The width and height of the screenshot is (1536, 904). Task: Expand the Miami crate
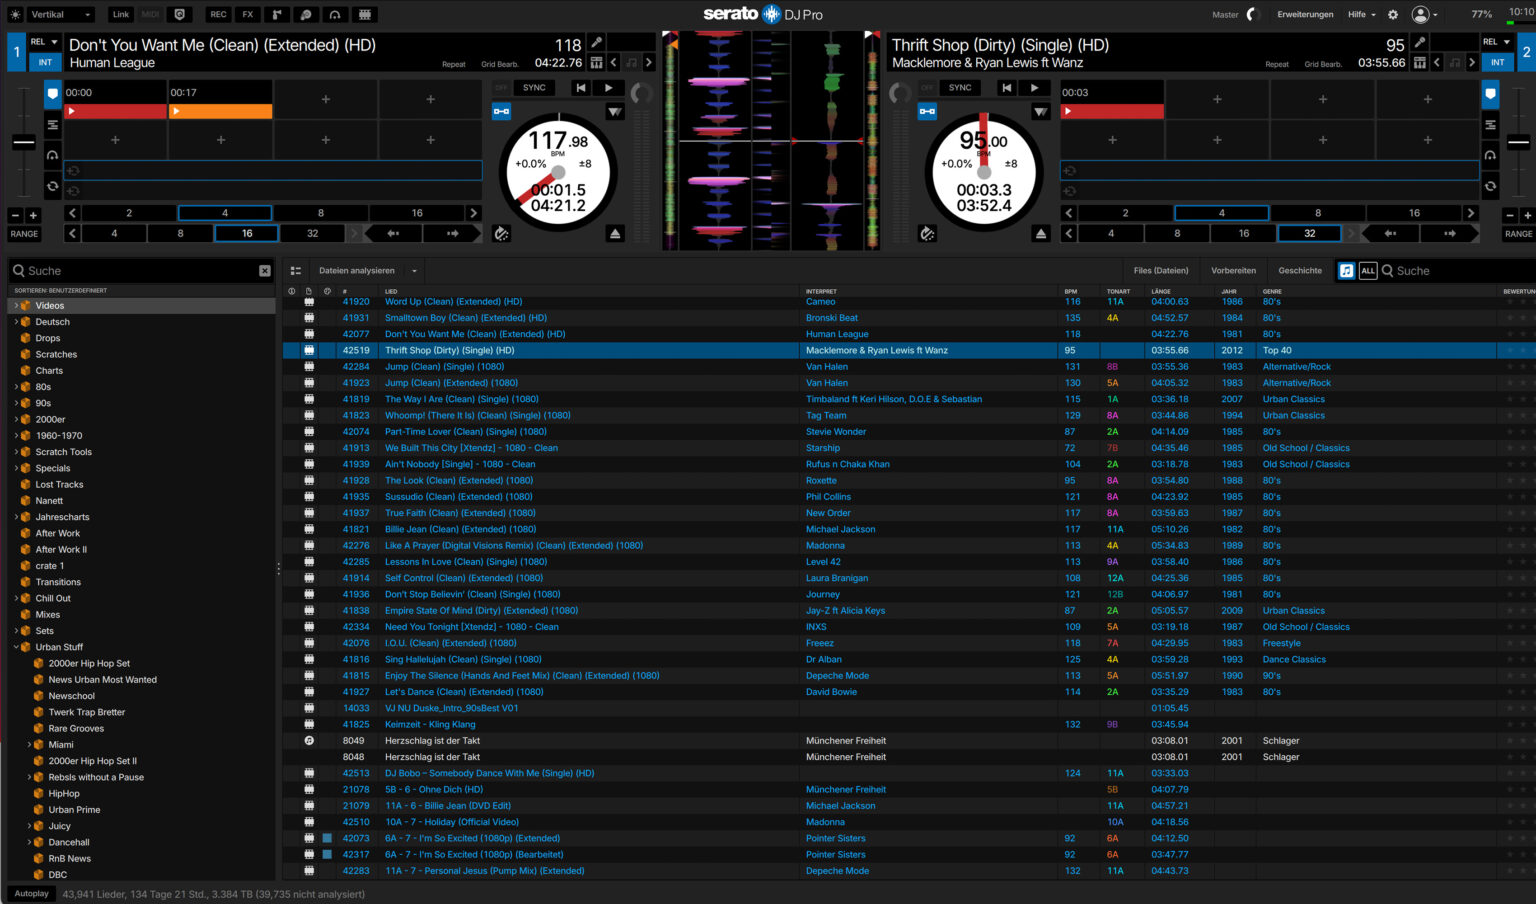tap(29, 745)
